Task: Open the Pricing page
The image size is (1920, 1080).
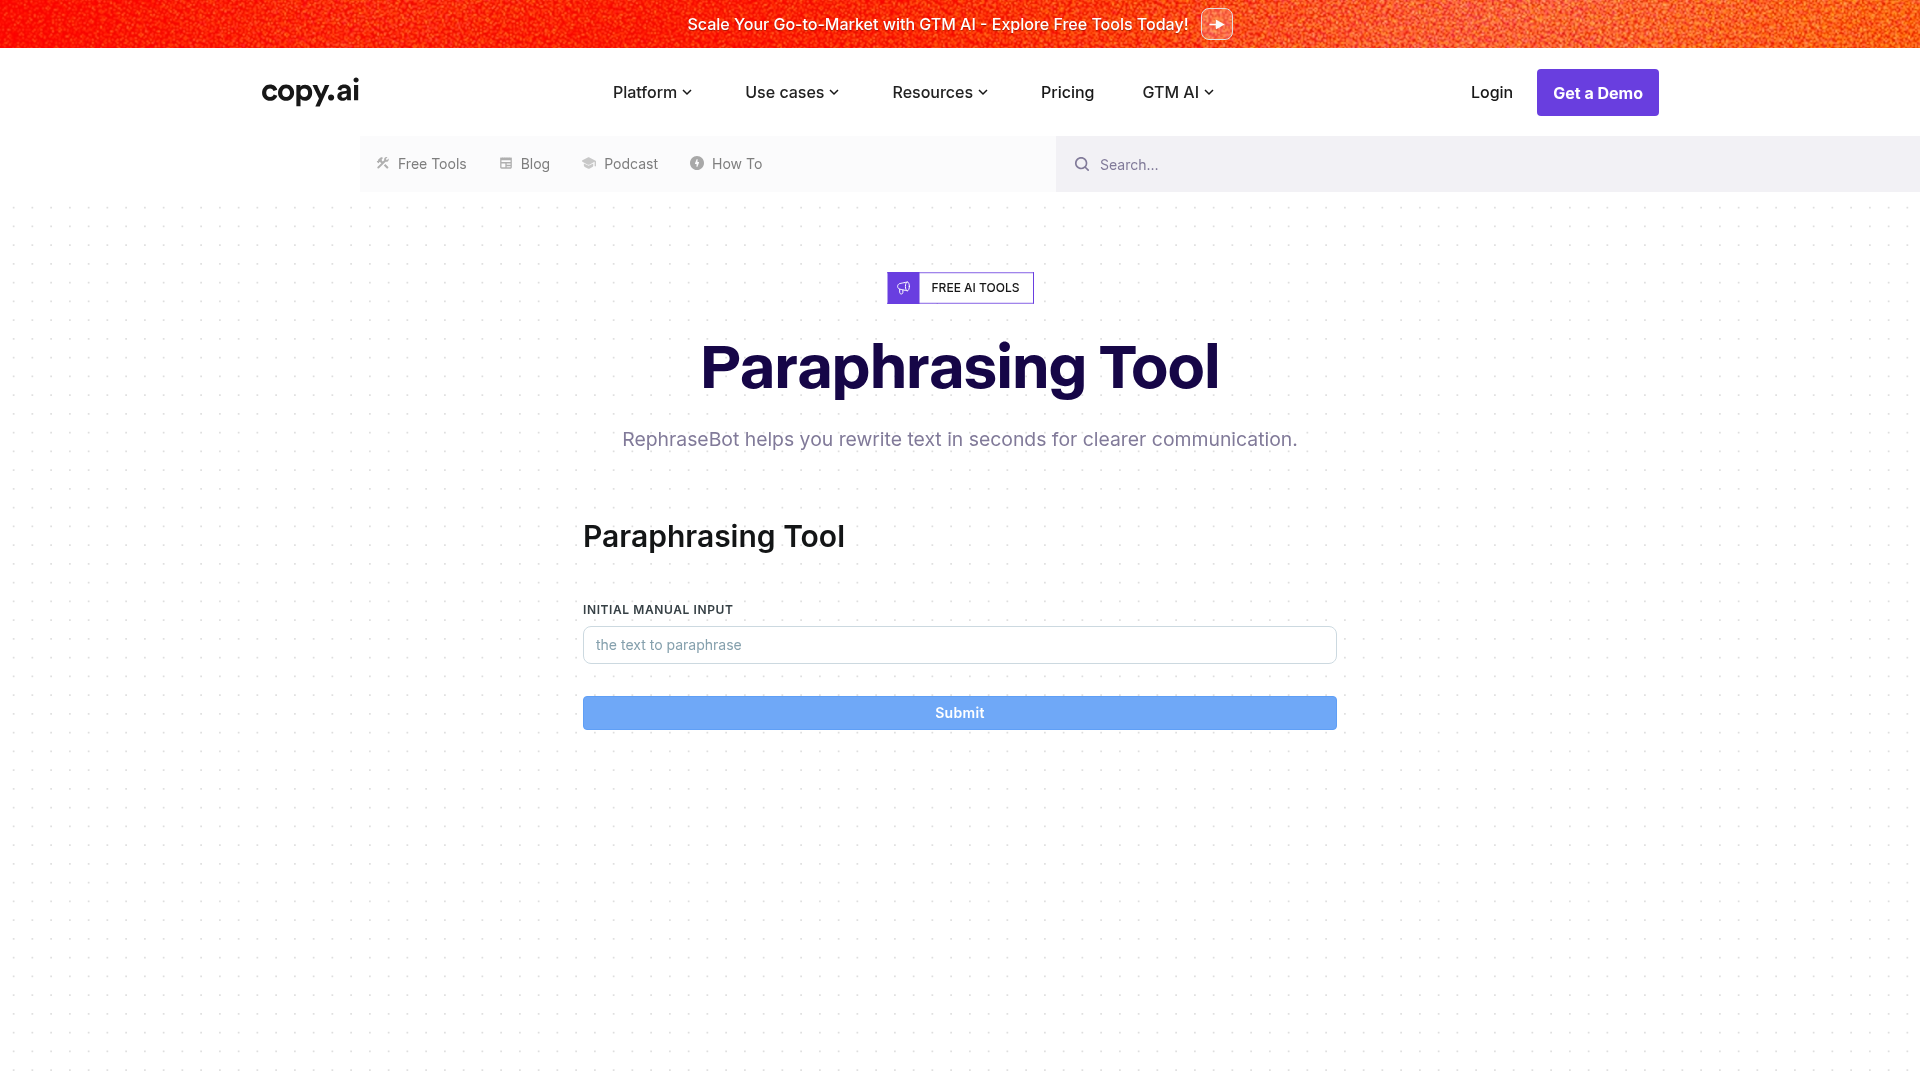Action: [1067, 92]
